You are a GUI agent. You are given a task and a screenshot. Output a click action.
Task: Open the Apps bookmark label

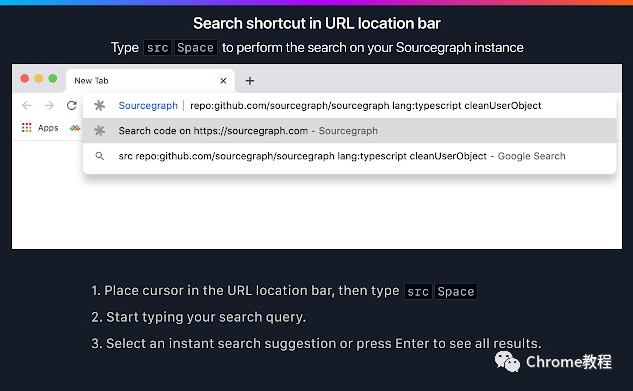pyautogui.click(x=48, y=128)
